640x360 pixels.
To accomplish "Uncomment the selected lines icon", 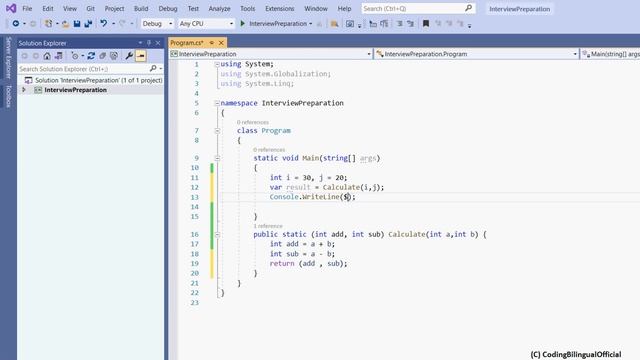I will click(x=411, y=24).
